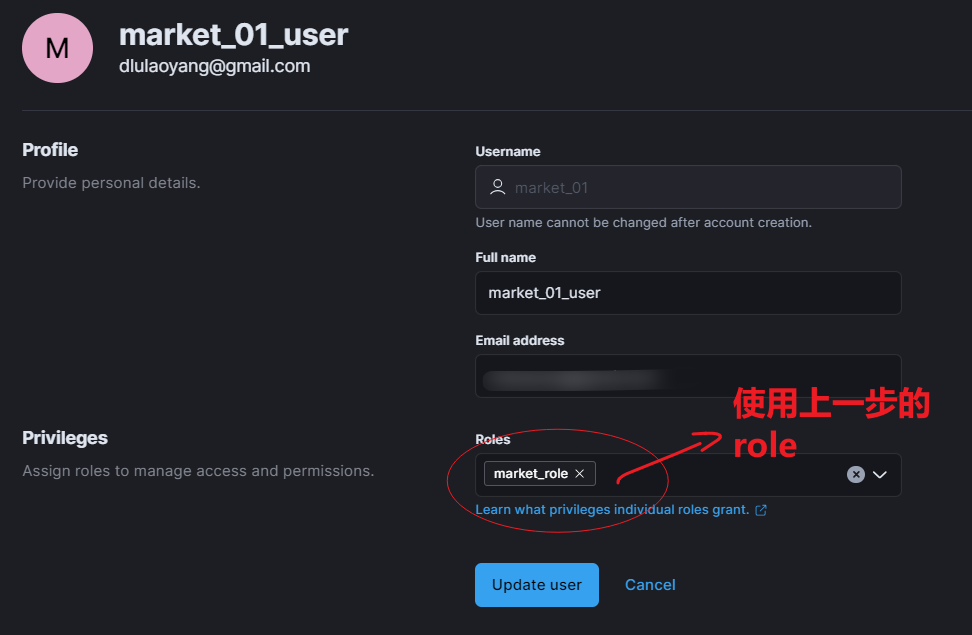
Task: Click the Privileges section heading
Action: pyautogui.click(x=65, y=438)
